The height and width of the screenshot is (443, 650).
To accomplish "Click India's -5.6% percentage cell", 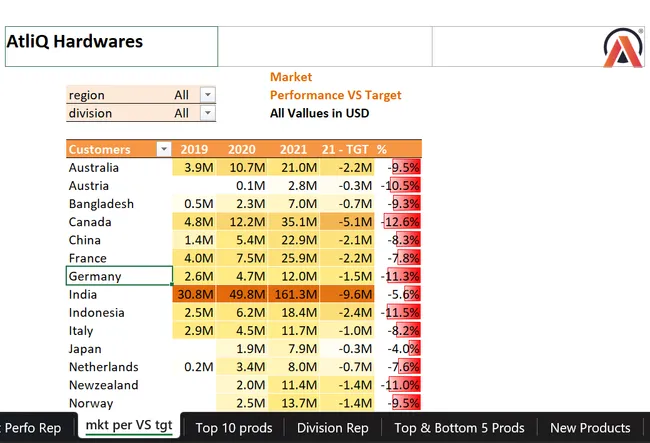I will click(x=398, y=294).
